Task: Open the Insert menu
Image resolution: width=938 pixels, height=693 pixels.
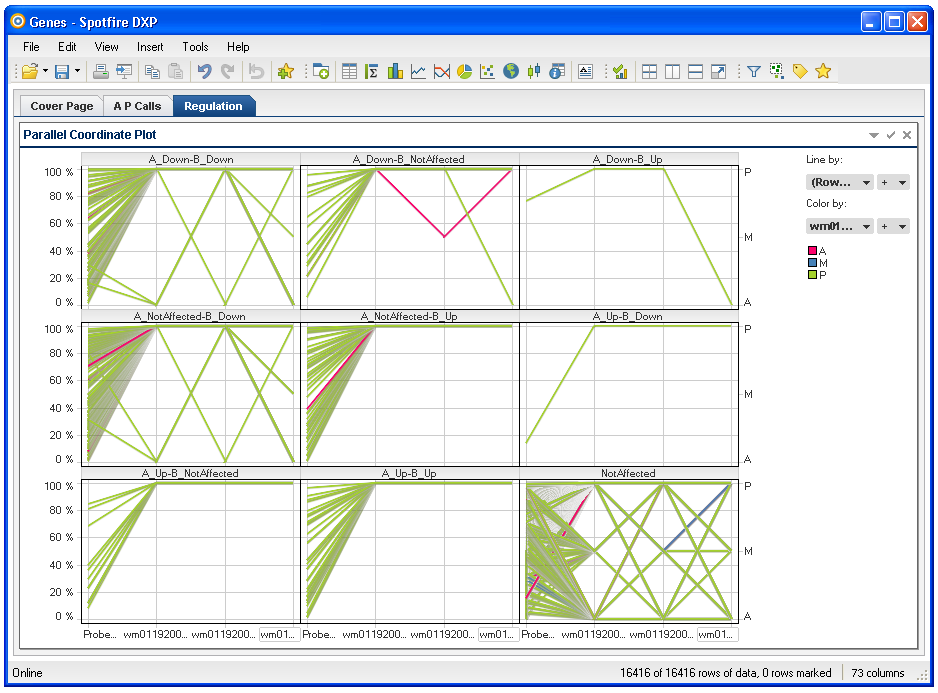Action: tap(150, 47)
